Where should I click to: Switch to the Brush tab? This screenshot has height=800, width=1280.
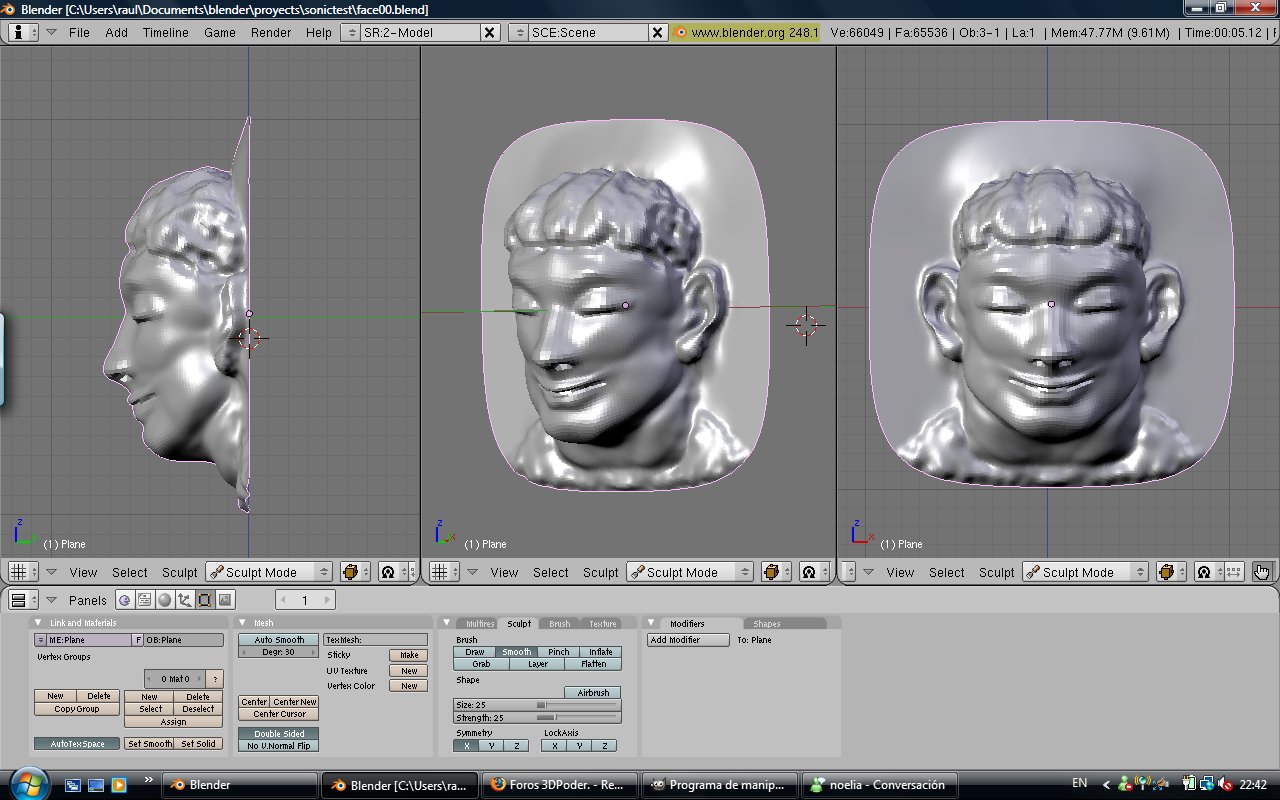pyautogui.click(x=559, y=624)
